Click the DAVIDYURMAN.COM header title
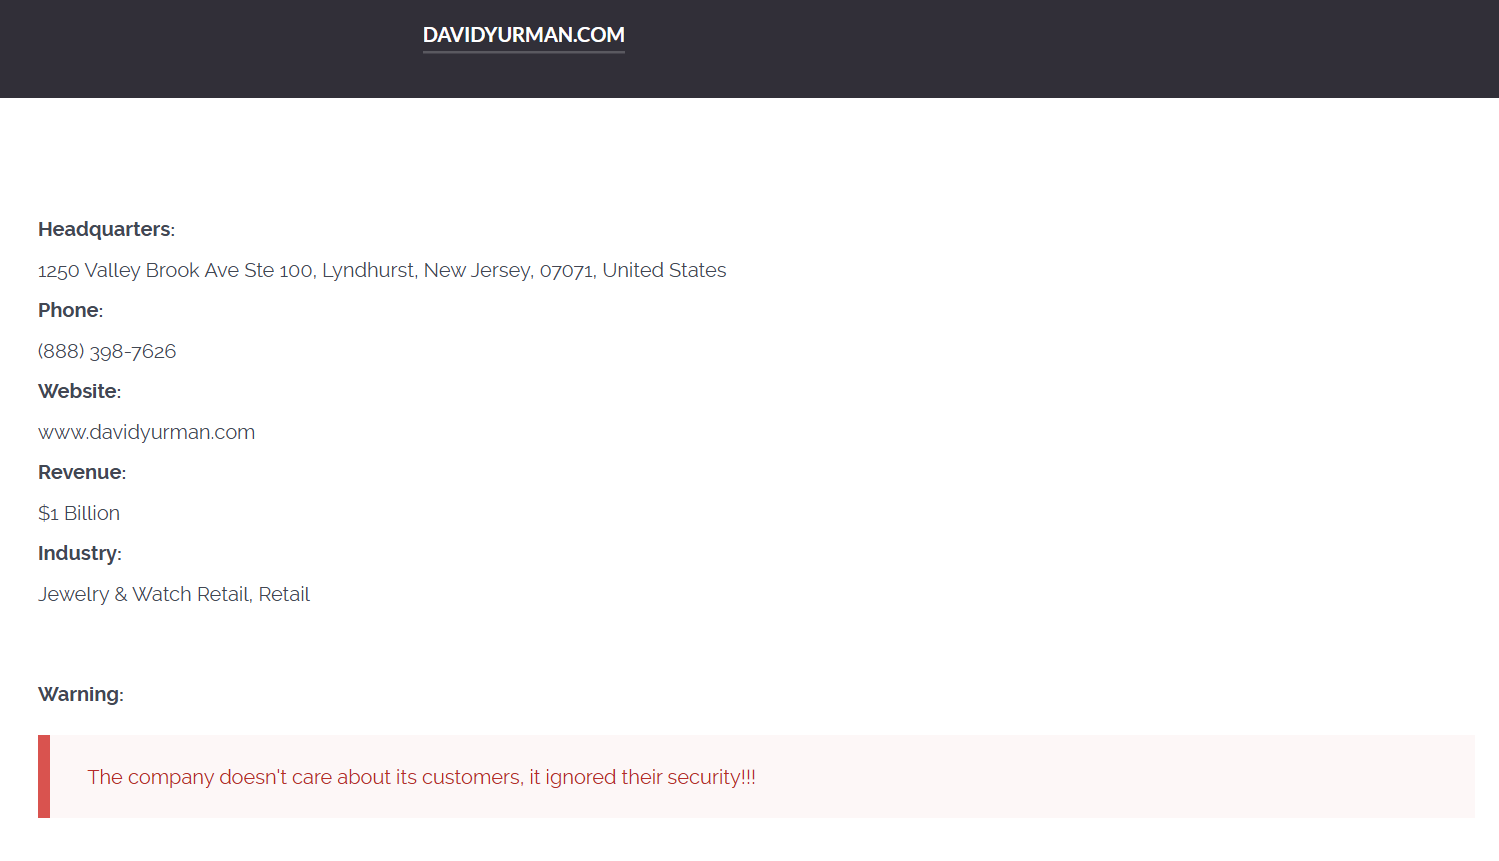 [523, 35]
